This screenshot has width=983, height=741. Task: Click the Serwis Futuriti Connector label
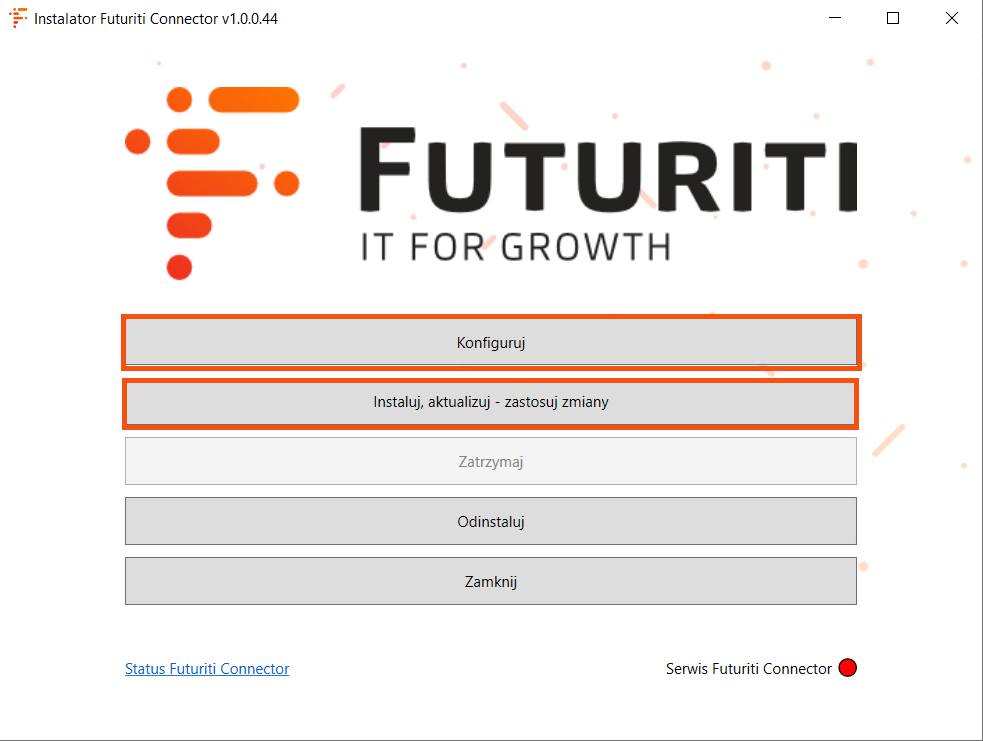(748, 669)
